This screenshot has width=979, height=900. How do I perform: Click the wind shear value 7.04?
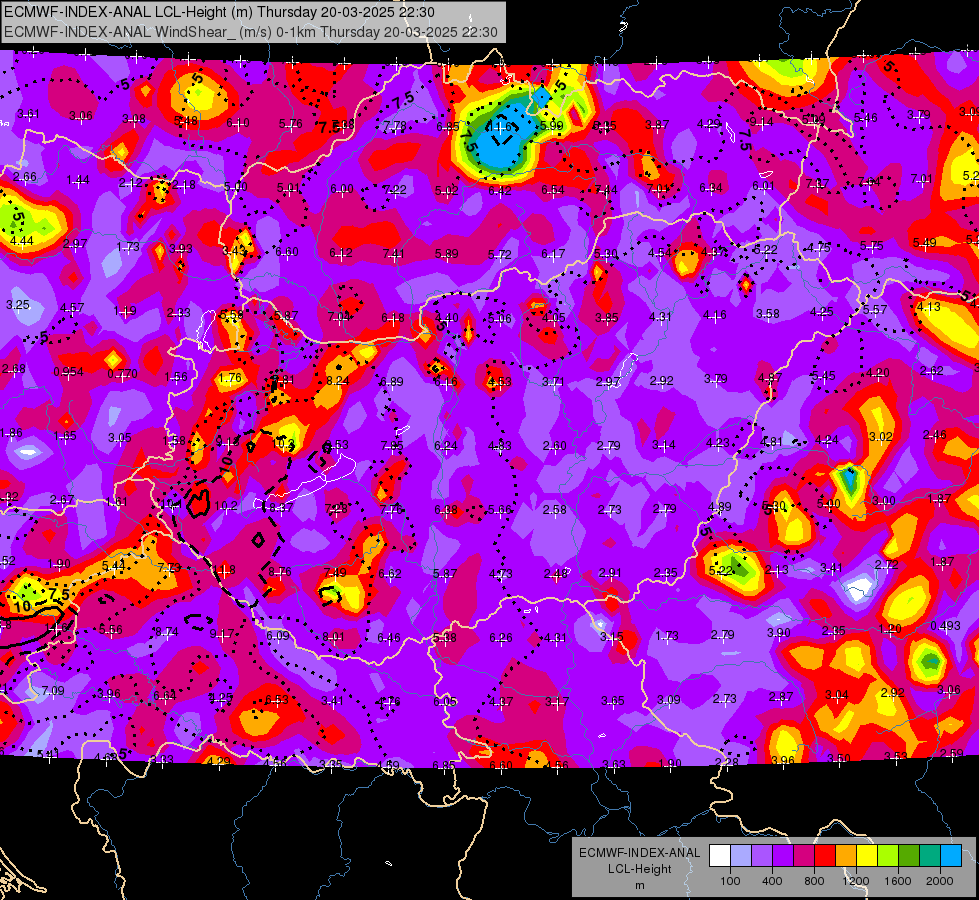tap(339, 317)
